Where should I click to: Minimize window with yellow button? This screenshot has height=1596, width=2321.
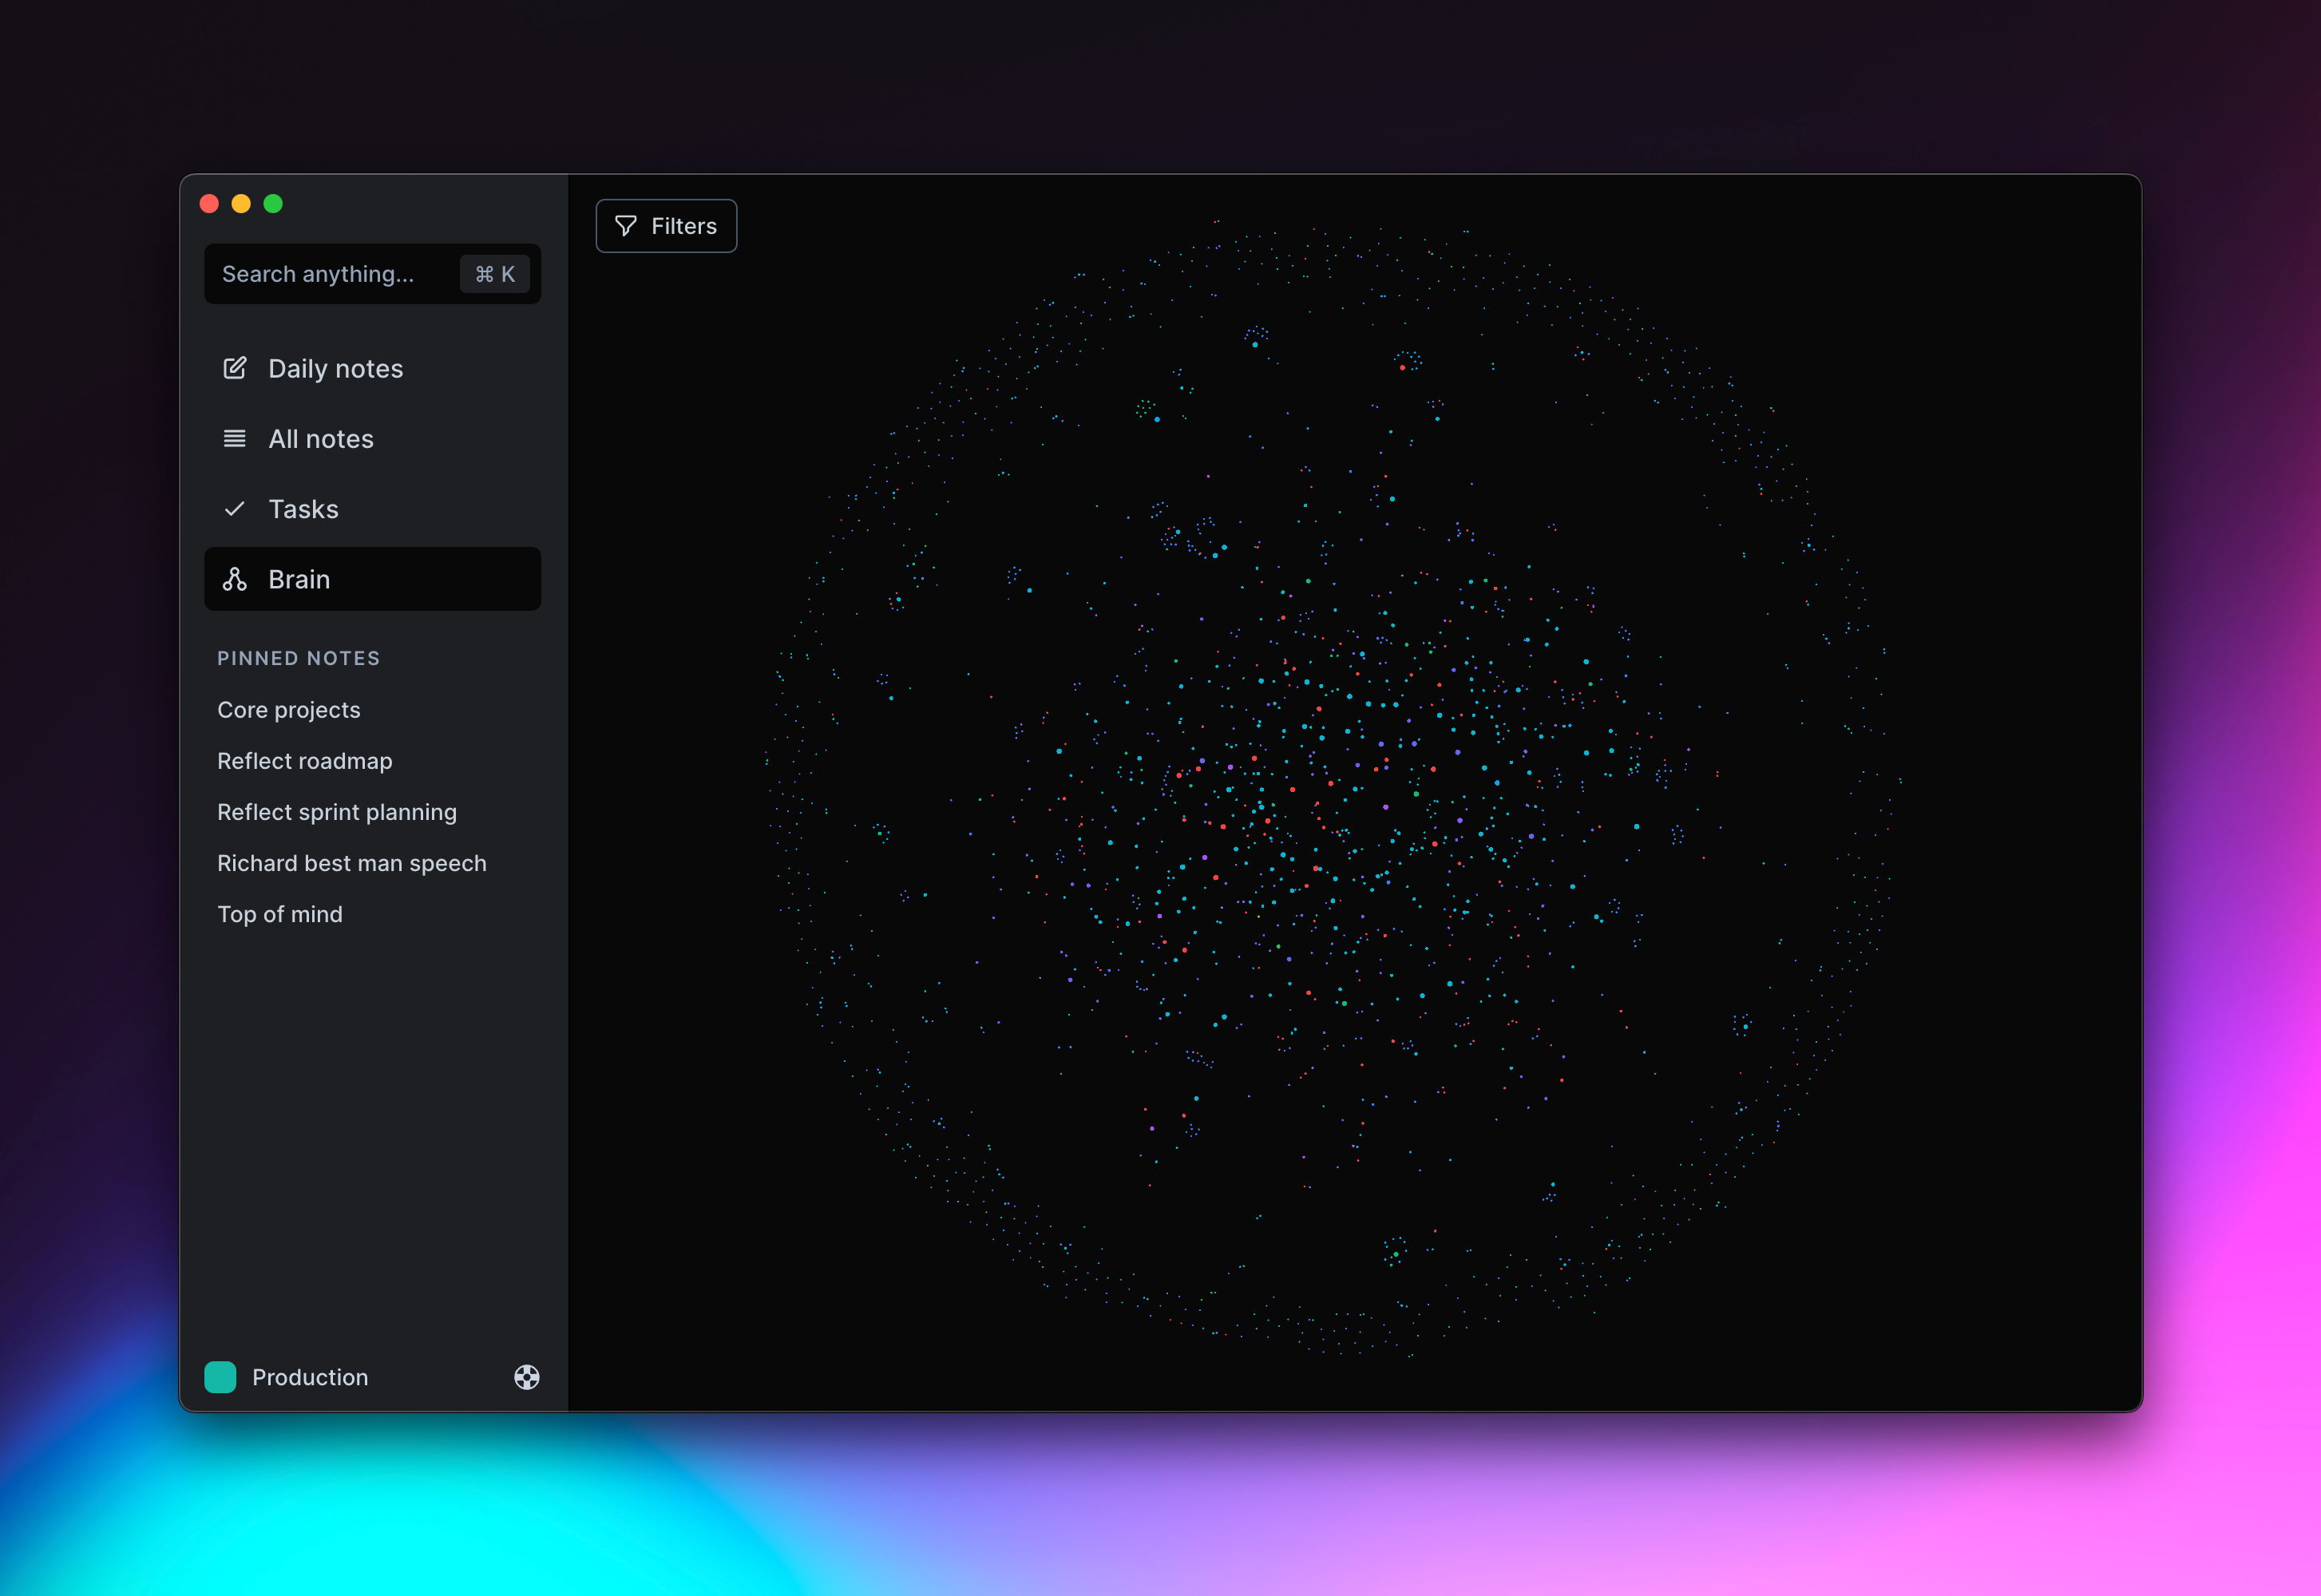pos(241,204)
